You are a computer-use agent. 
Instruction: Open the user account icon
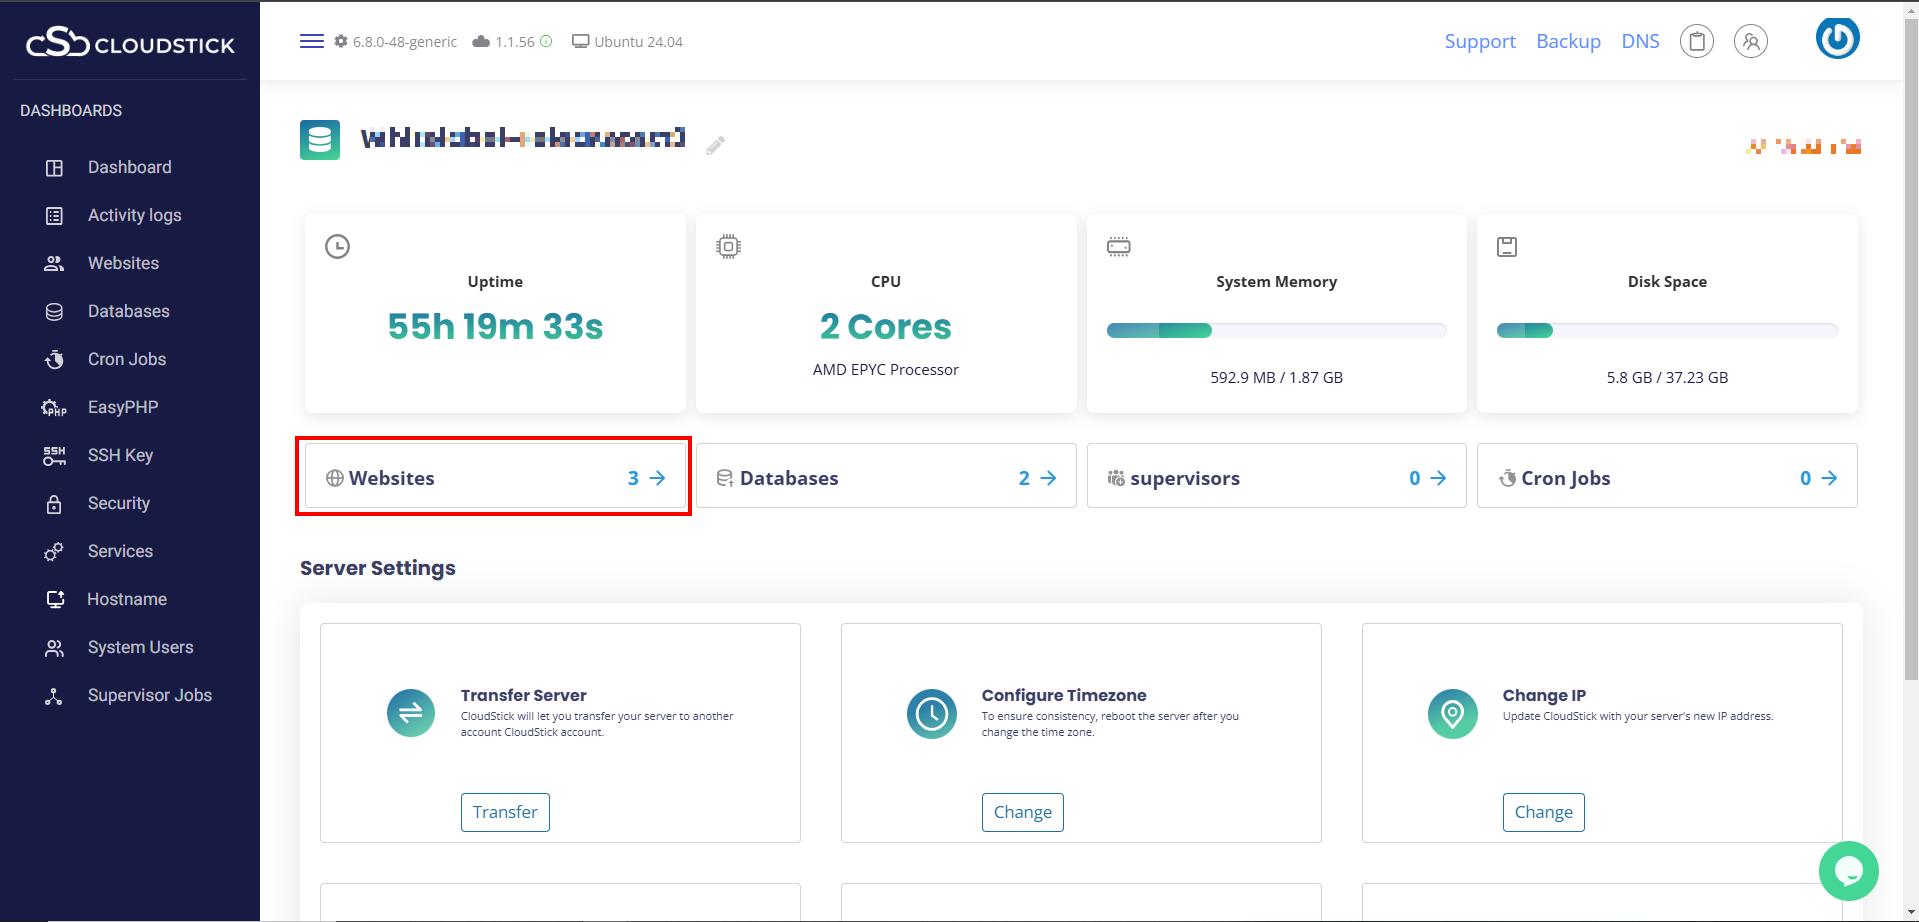(x=1750, y=41)
